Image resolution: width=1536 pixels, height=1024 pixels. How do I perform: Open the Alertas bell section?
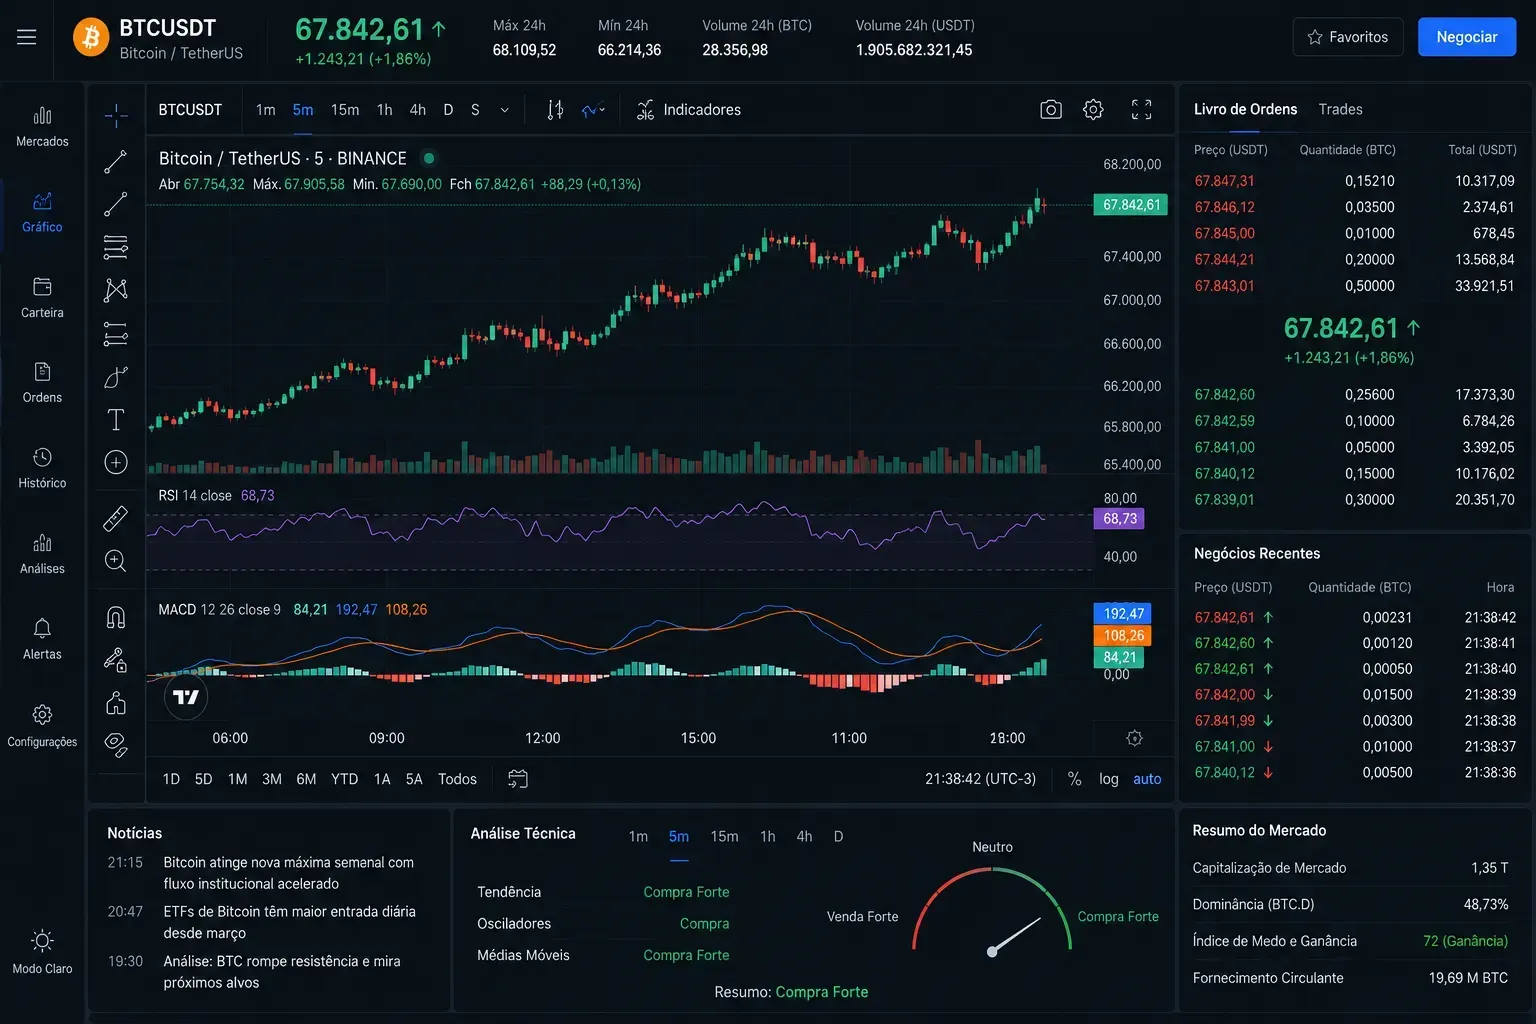[x=42, y=640]
